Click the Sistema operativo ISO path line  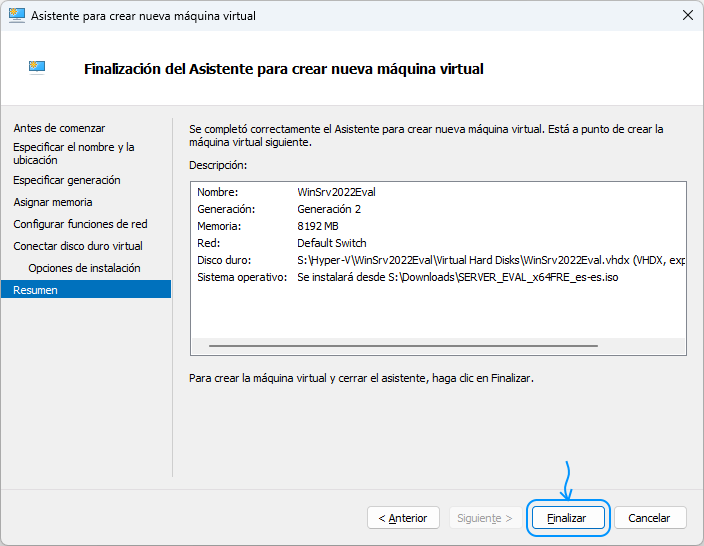tap(458, 277)
